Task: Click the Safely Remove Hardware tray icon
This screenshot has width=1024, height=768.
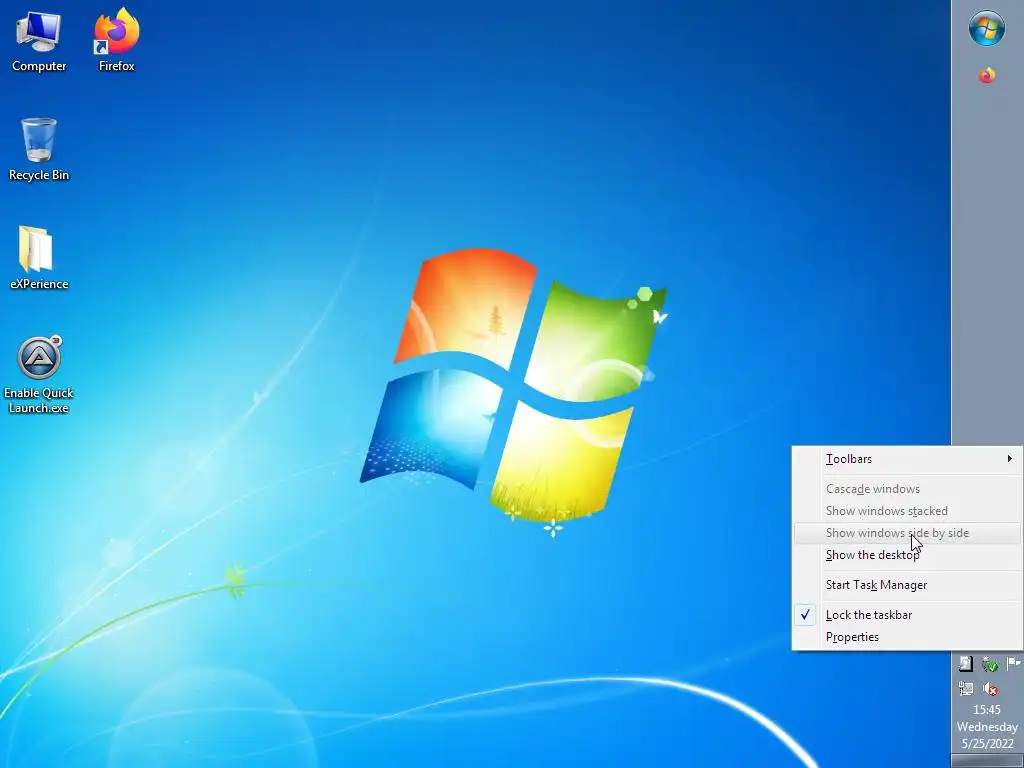Action: tap(990, 665)
